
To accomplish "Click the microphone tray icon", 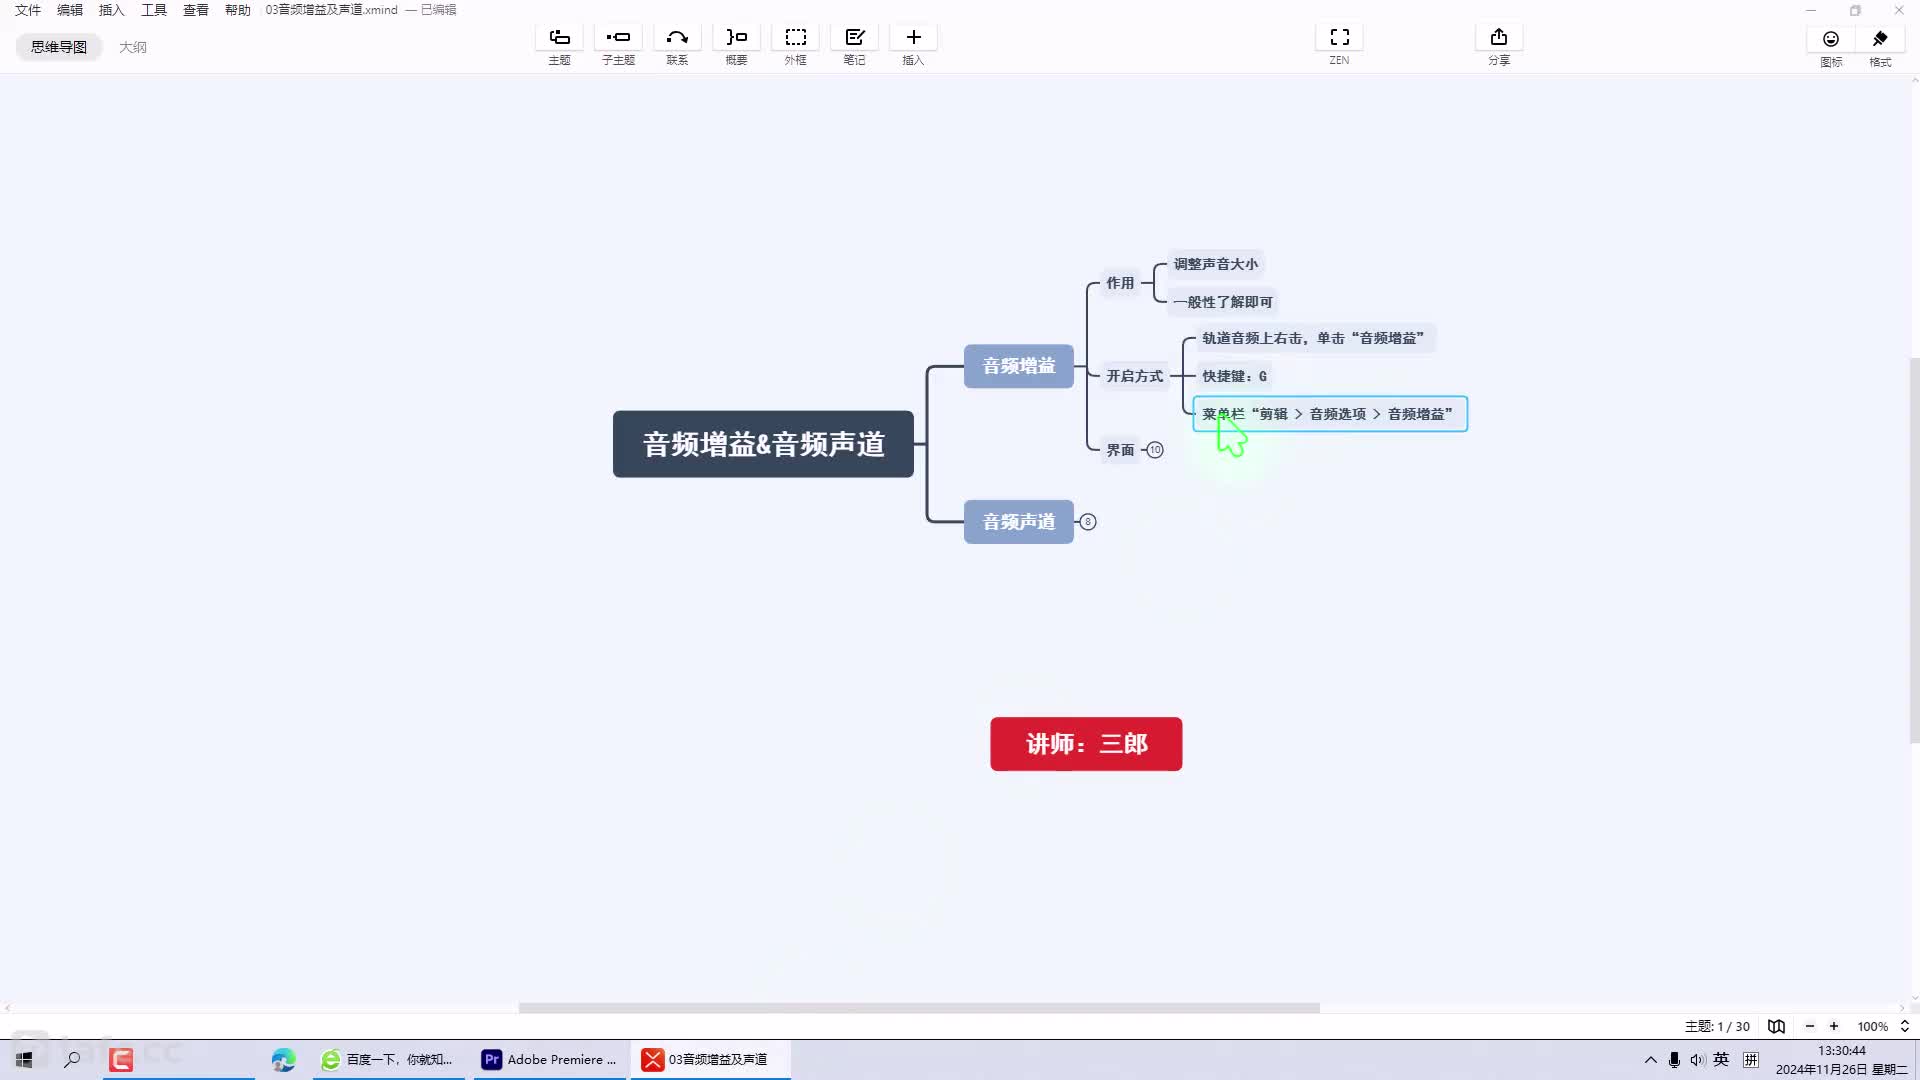I will pos(1674,1060).
